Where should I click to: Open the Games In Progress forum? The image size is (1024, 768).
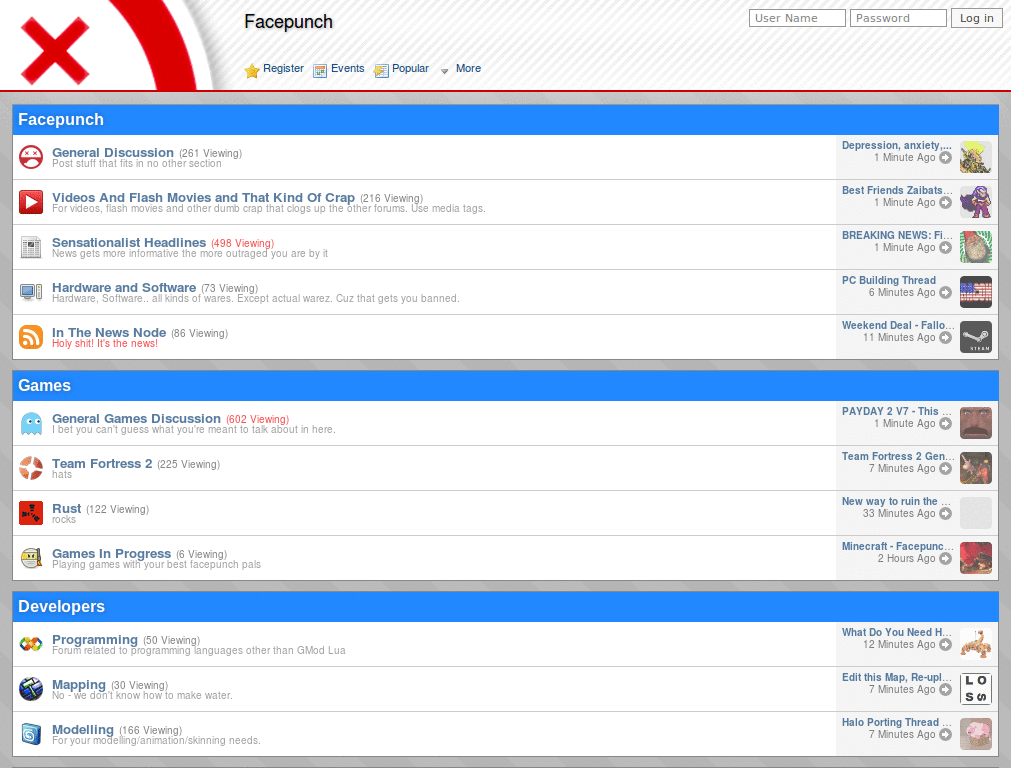(x=112, y=553)
